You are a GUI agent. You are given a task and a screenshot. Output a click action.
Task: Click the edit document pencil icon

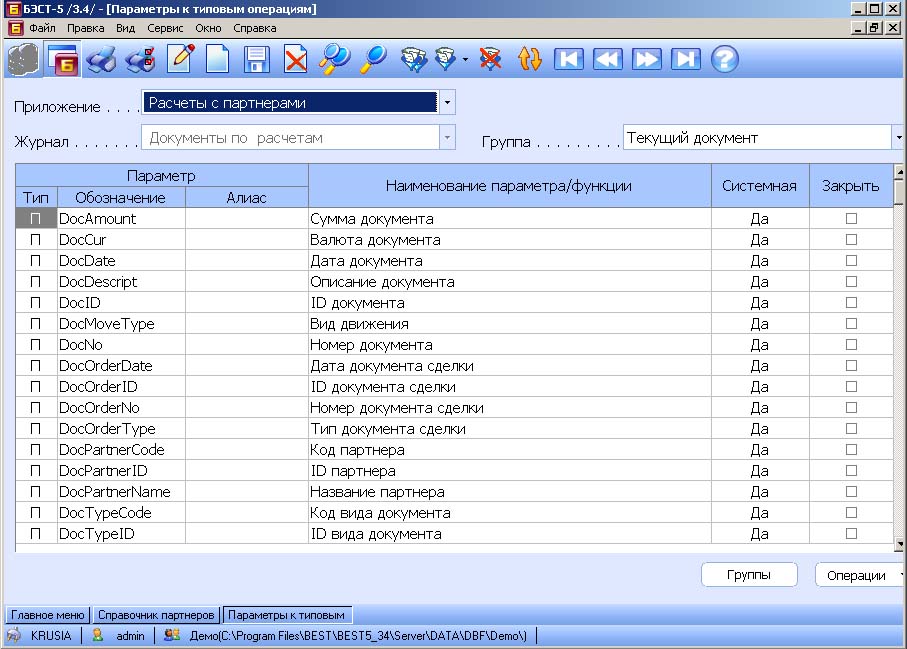point(180,59)
